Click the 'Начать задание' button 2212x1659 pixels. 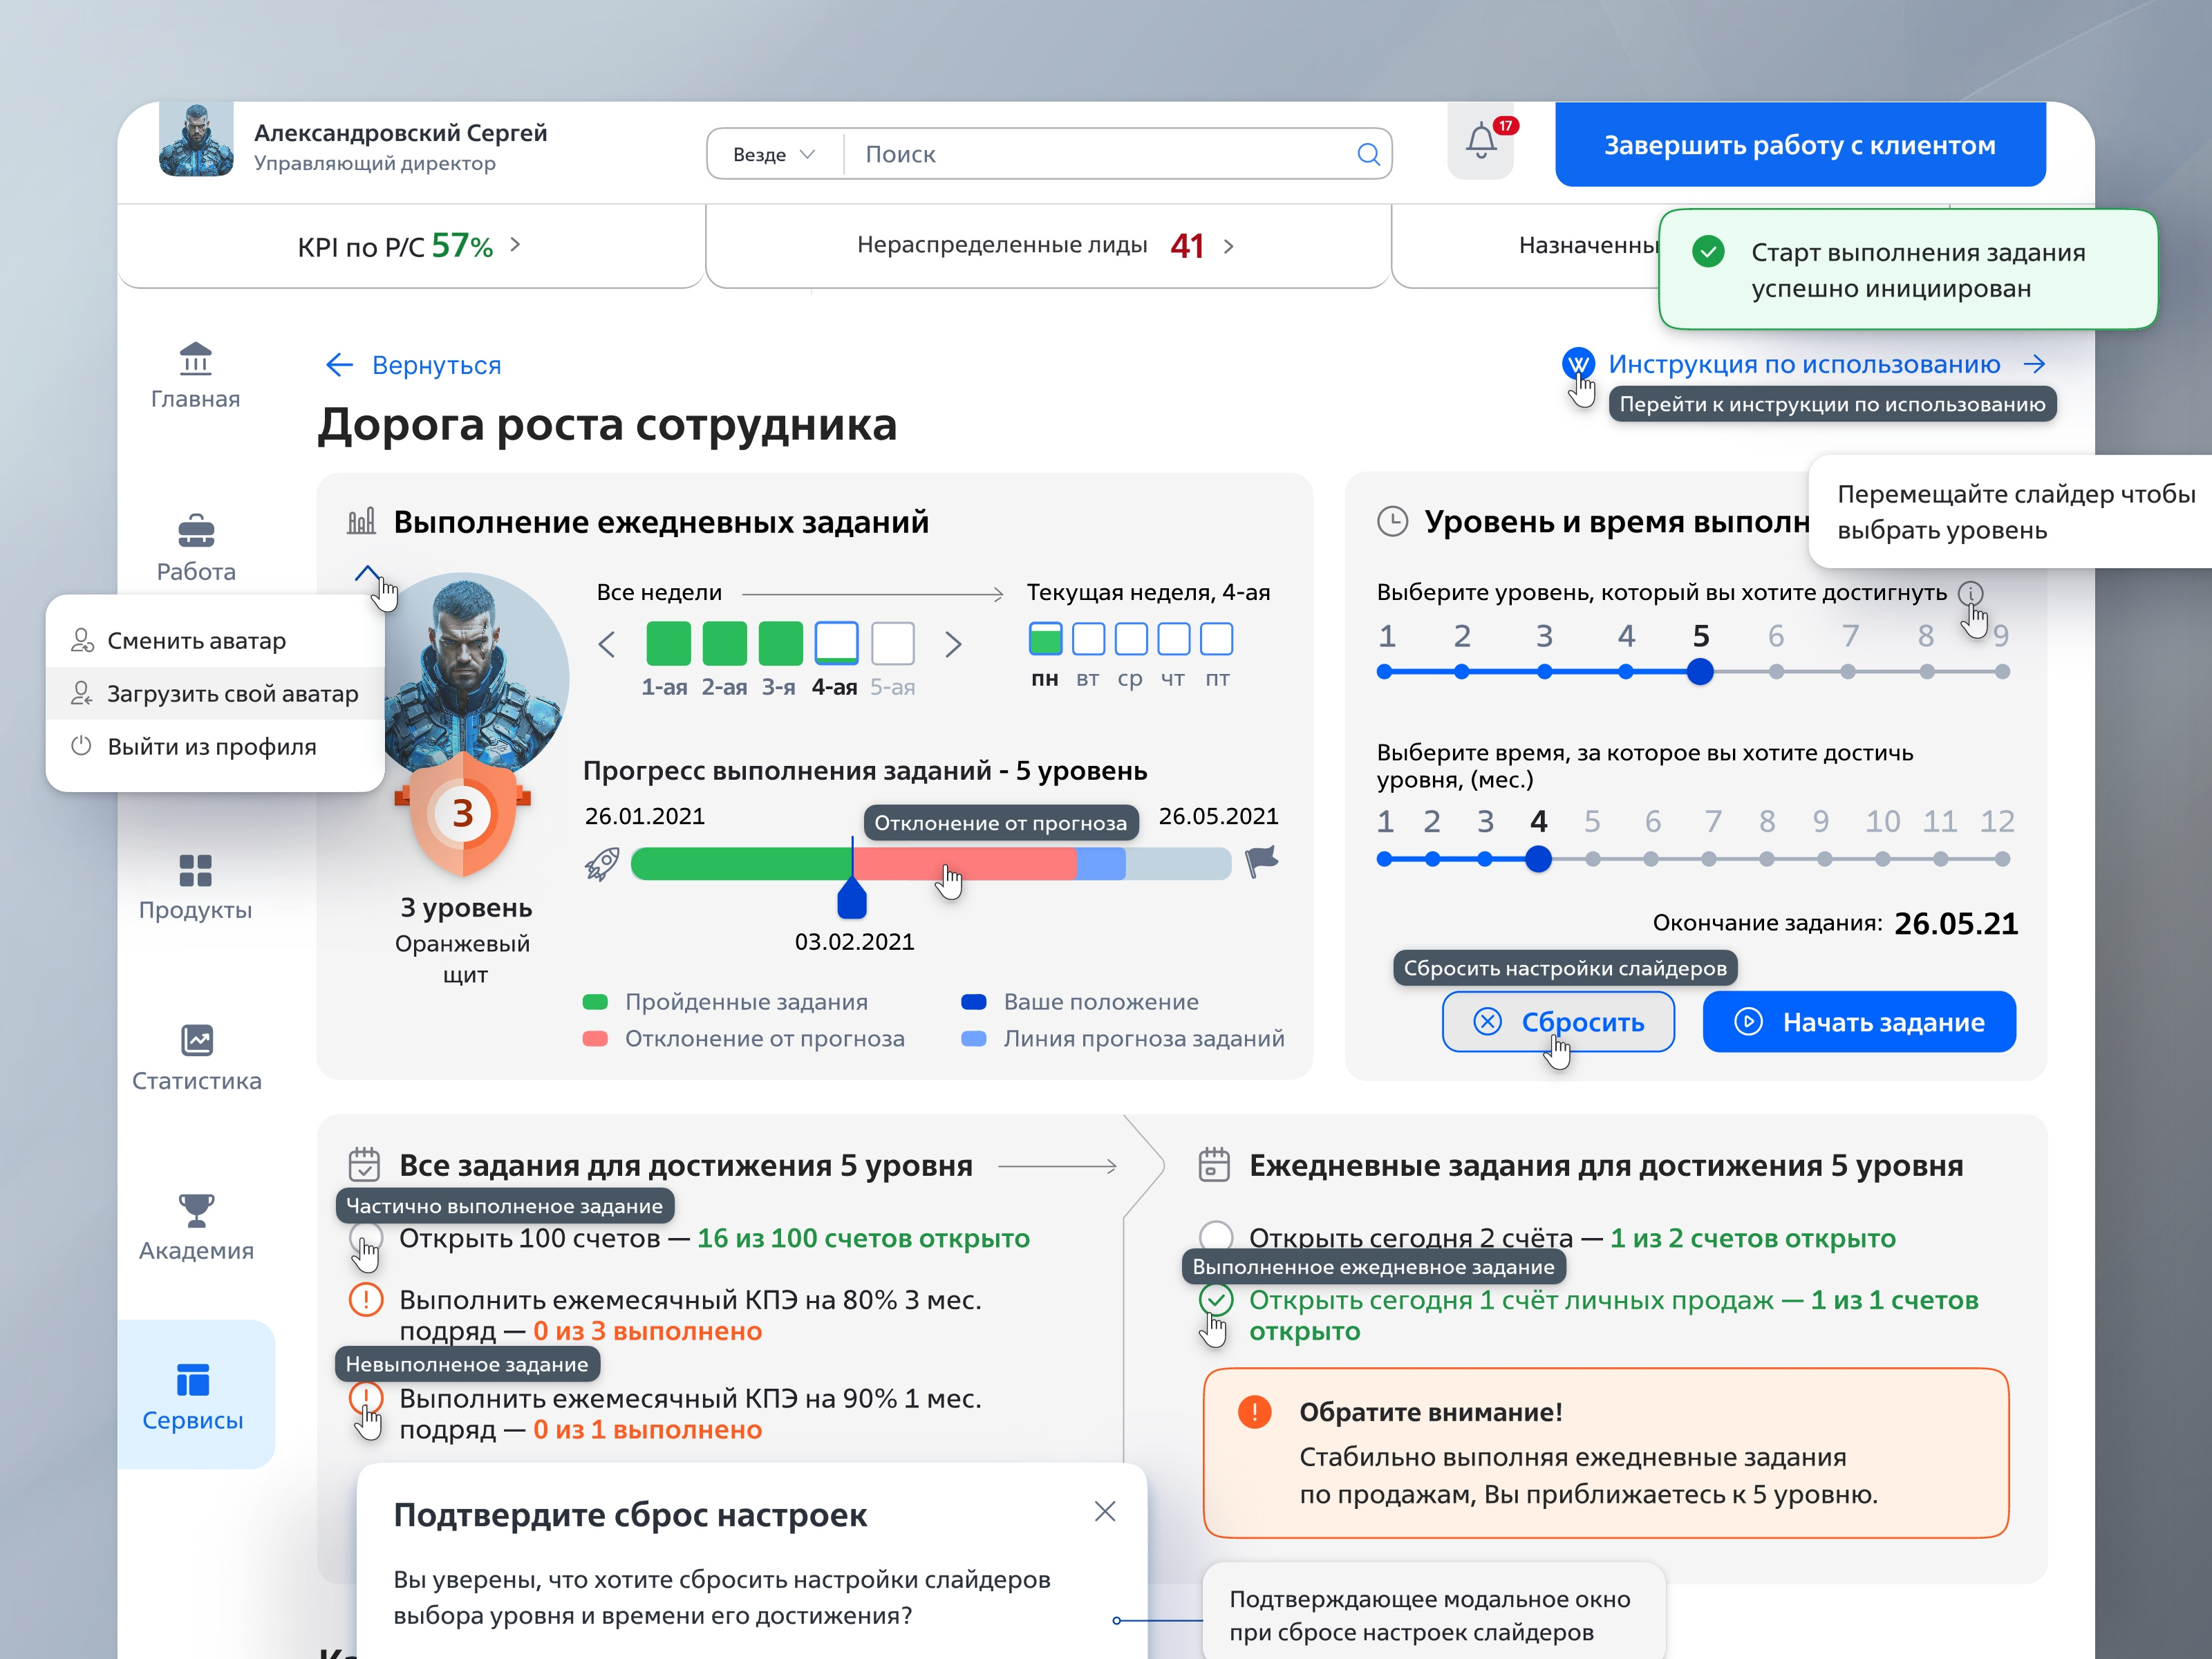1859,1021
